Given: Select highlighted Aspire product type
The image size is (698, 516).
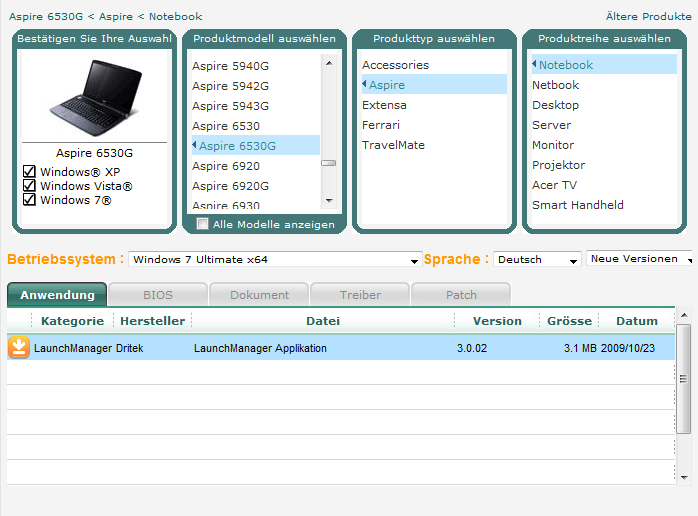Looking at the screenshot, I should [x=434, y=84].
